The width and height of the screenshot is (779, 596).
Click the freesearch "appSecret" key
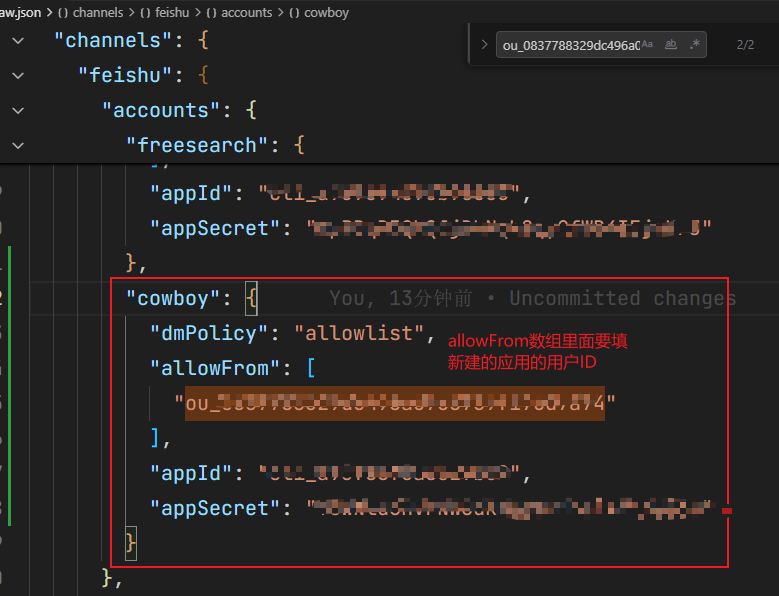(x=215, y=228)
